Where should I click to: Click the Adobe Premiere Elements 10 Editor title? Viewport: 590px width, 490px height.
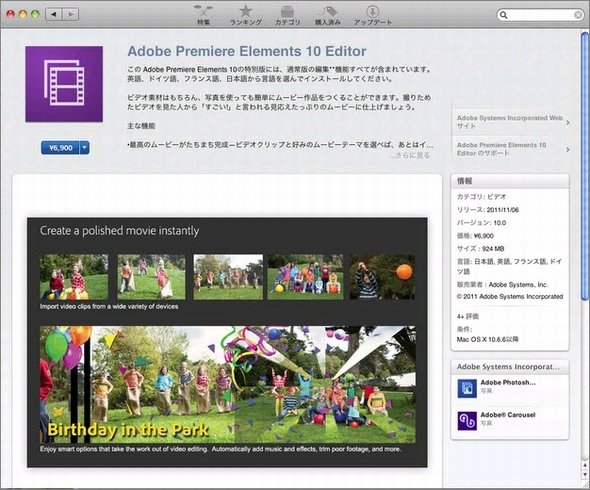click(x=247, y=51)
